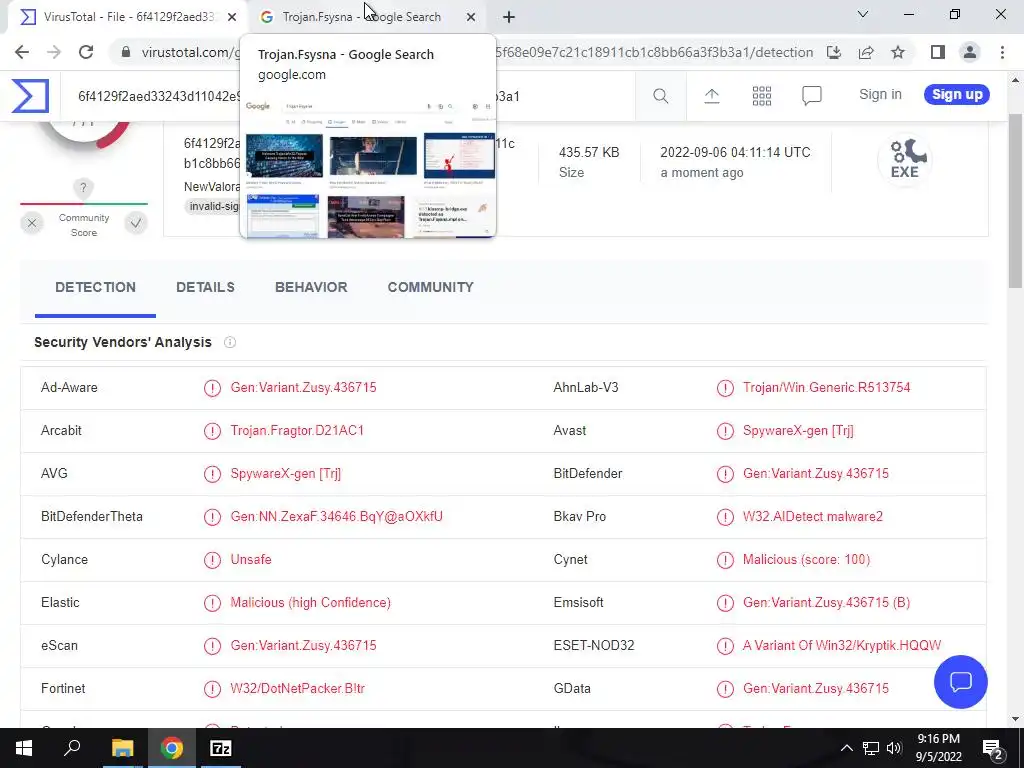Show hidden system tray icons
This screenshot has height=768, width=1024.
click(x=846, y=748)
